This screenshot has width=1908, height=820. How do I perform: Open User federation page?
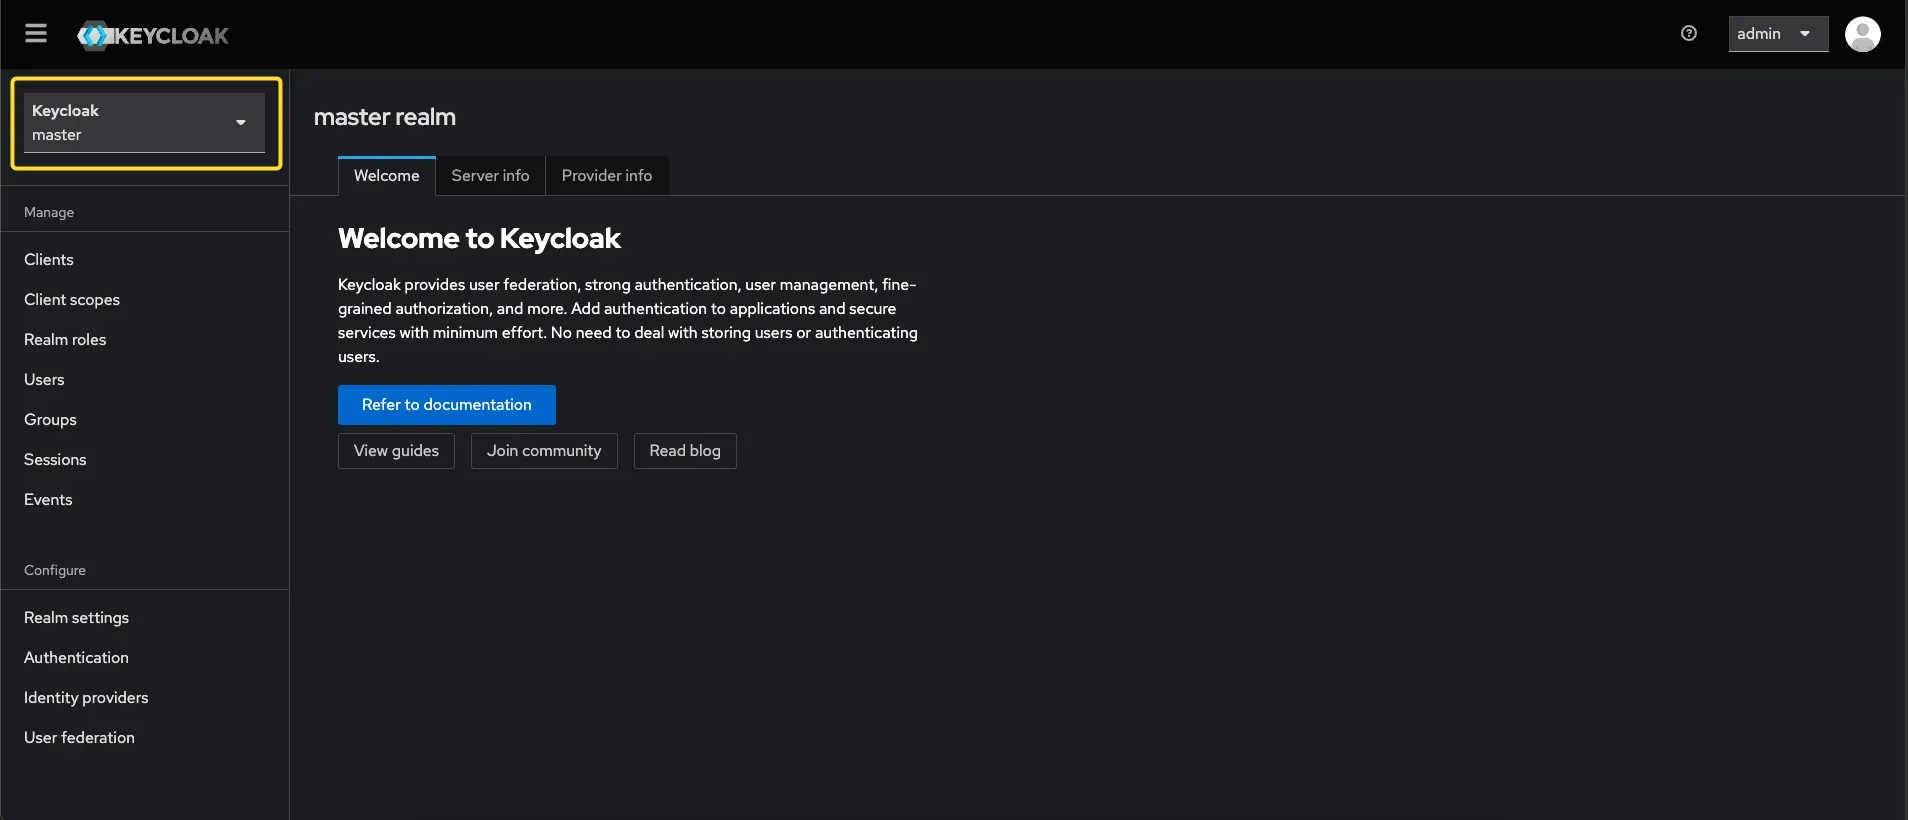click(79, 738)
